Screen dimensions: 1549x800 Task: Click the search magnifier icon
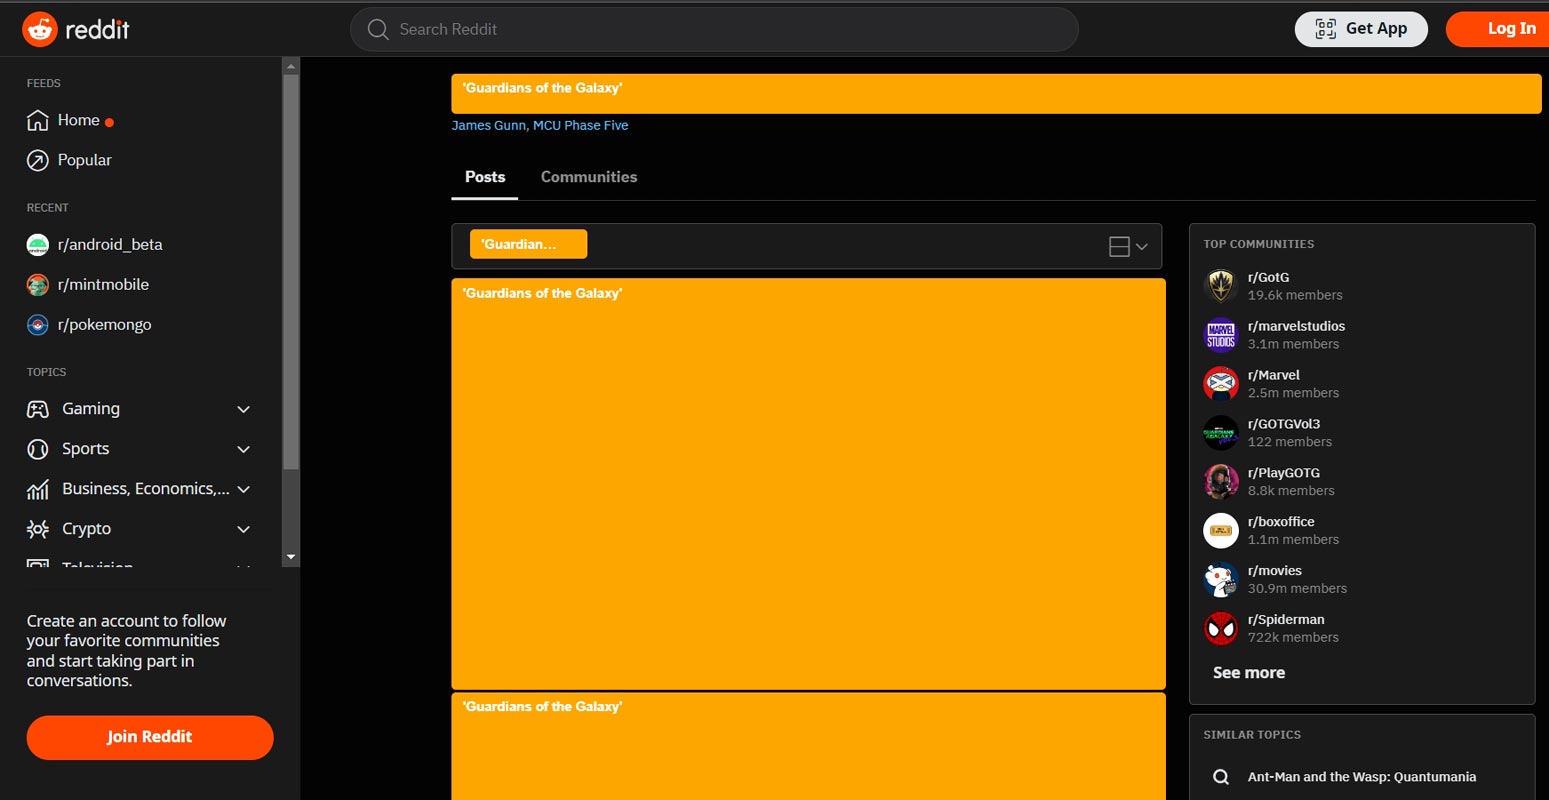378,29
